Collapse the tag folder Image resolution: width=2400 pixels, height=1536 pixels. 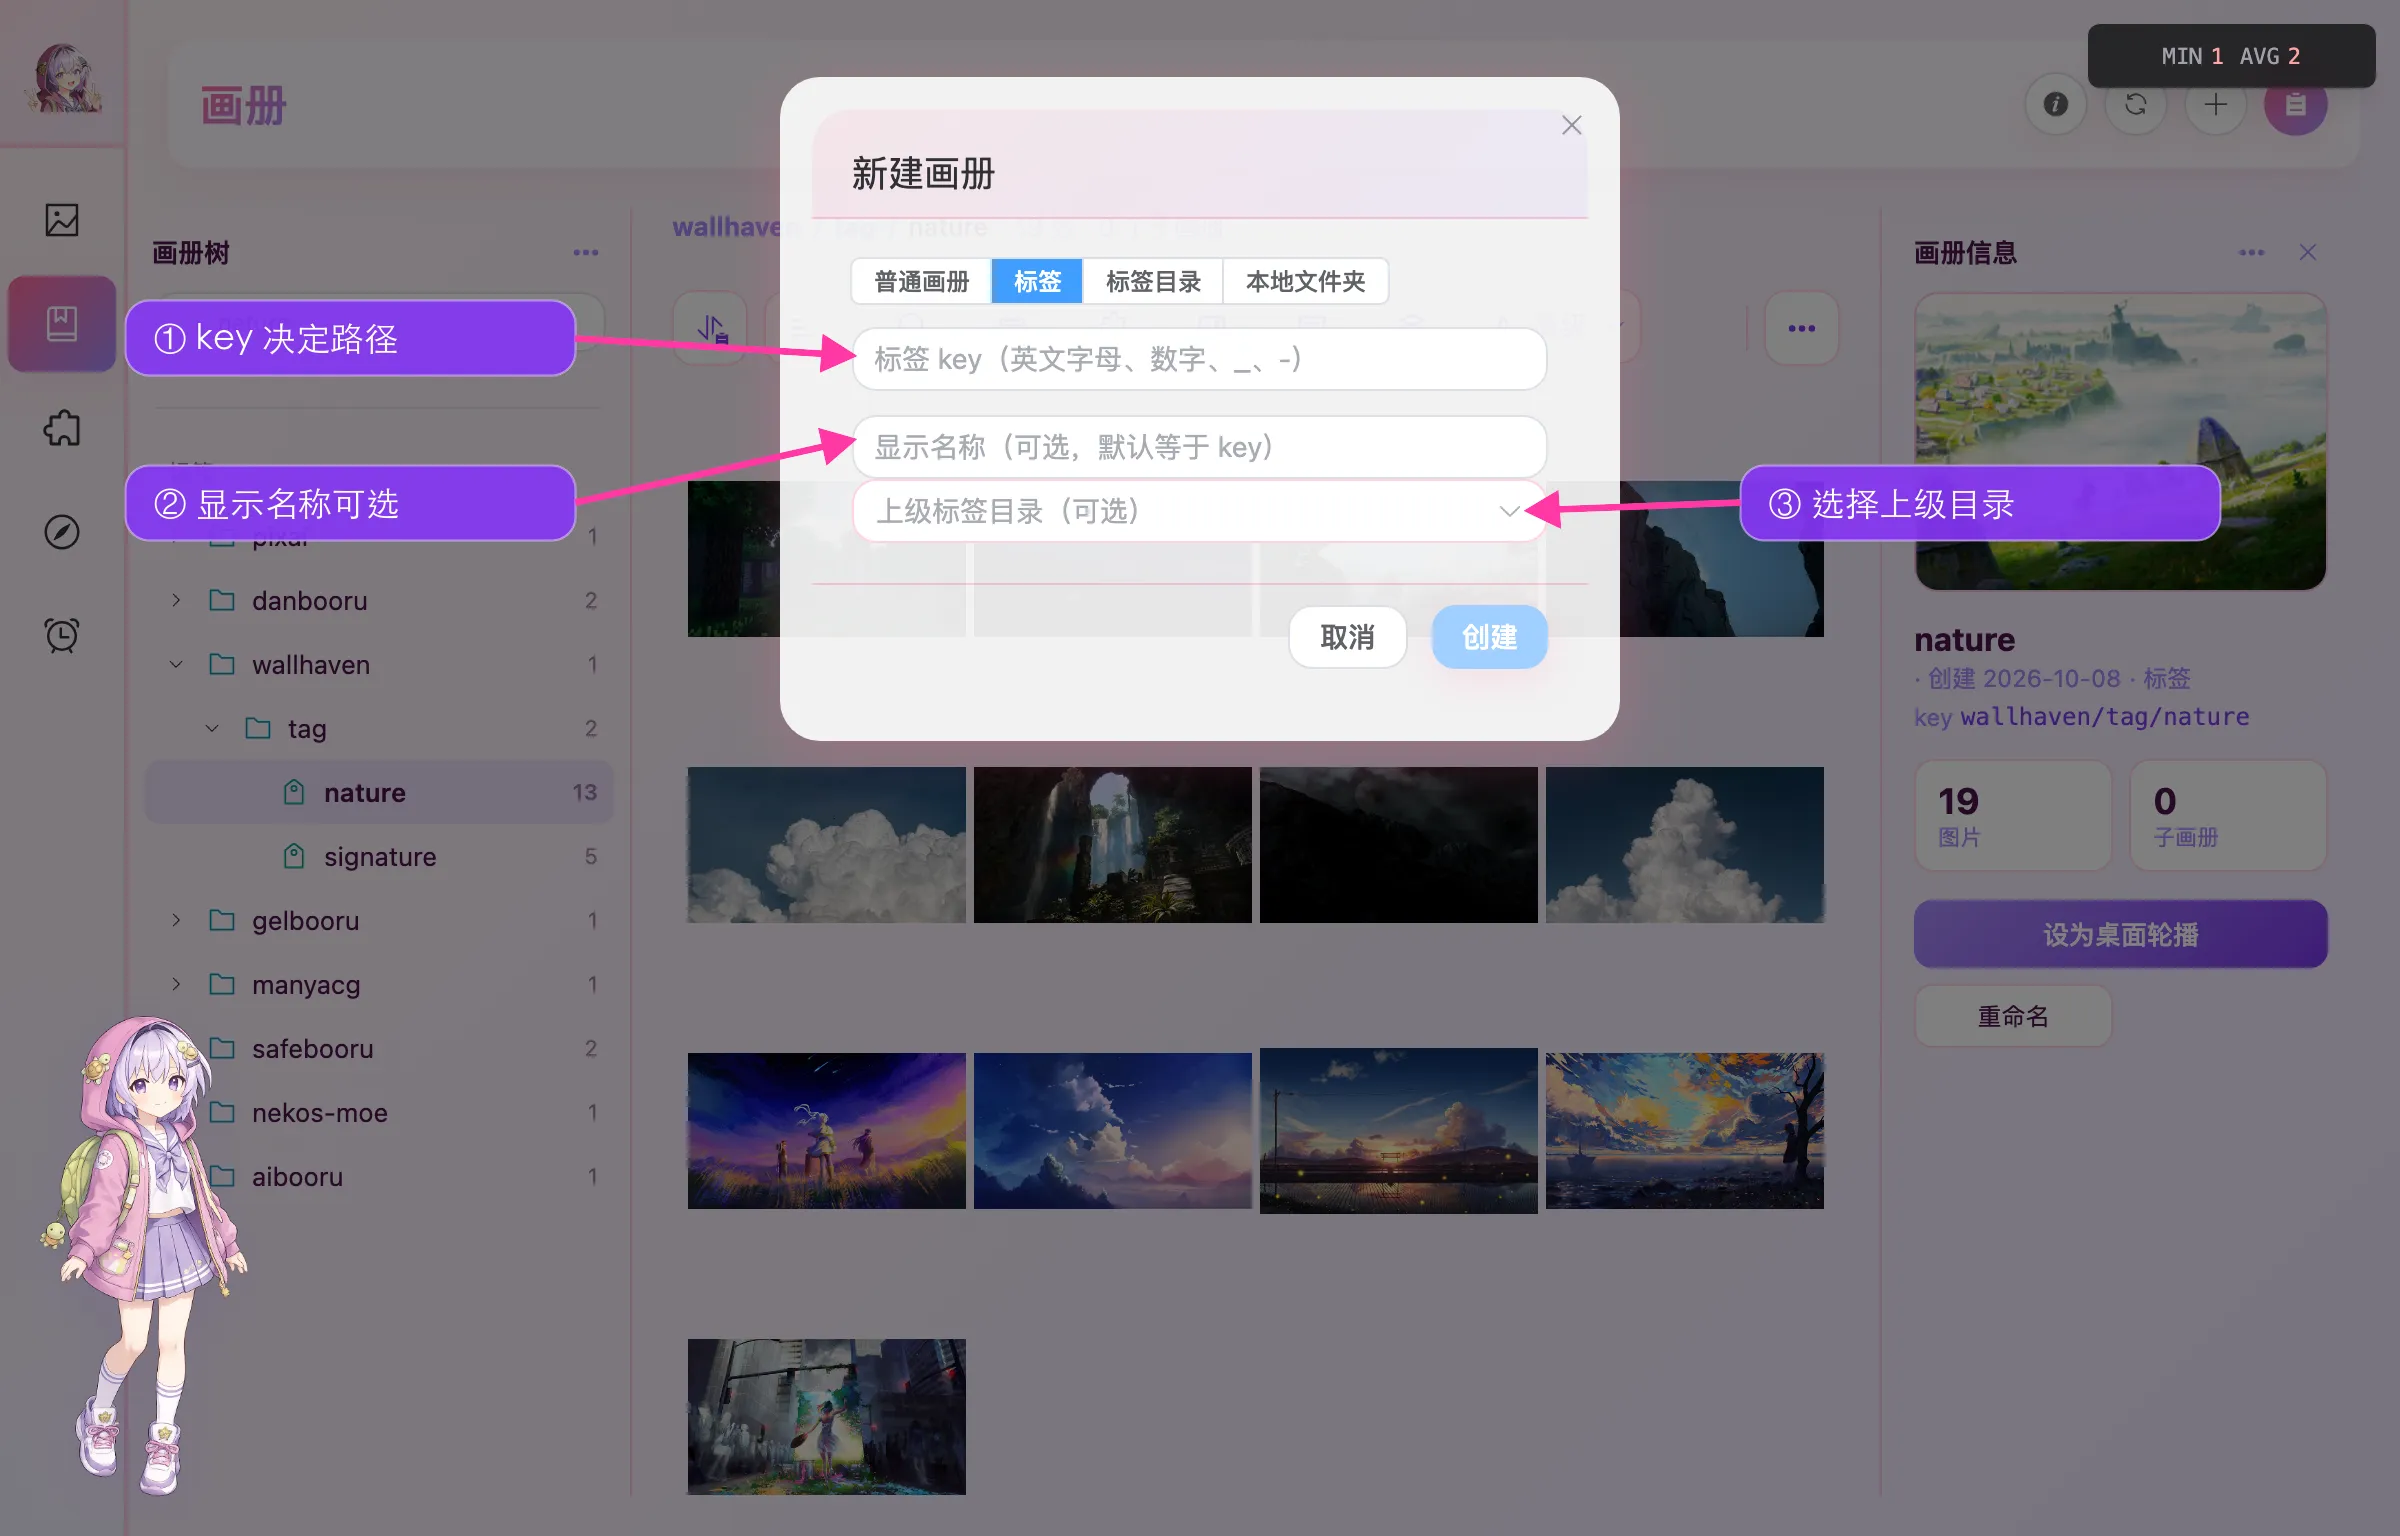tap(212, 729)
